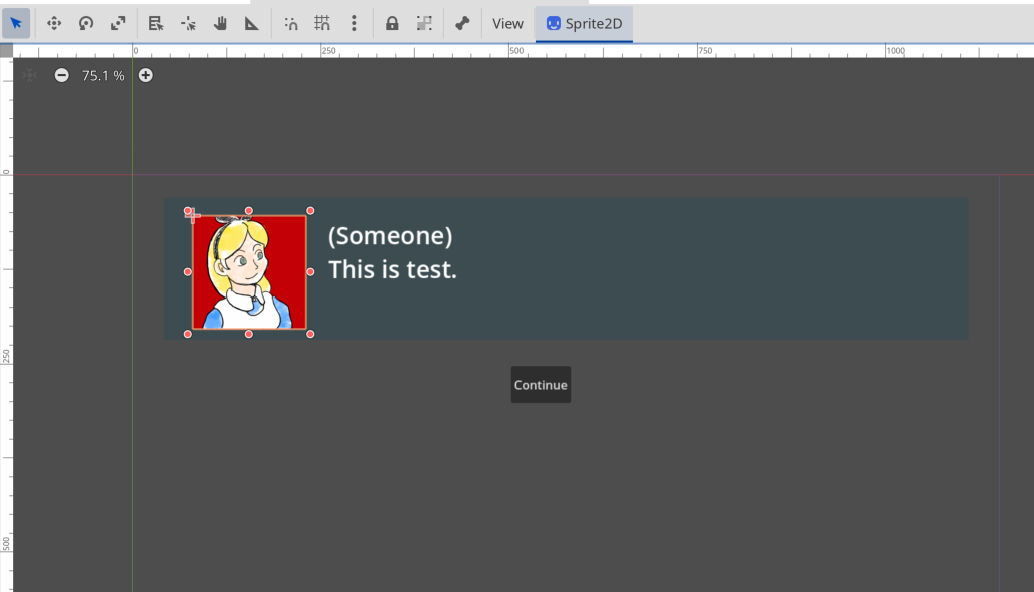
Task: Click the sprite's bottom-center selection handle
Action: pyautogui.click(x=249, y=334)
